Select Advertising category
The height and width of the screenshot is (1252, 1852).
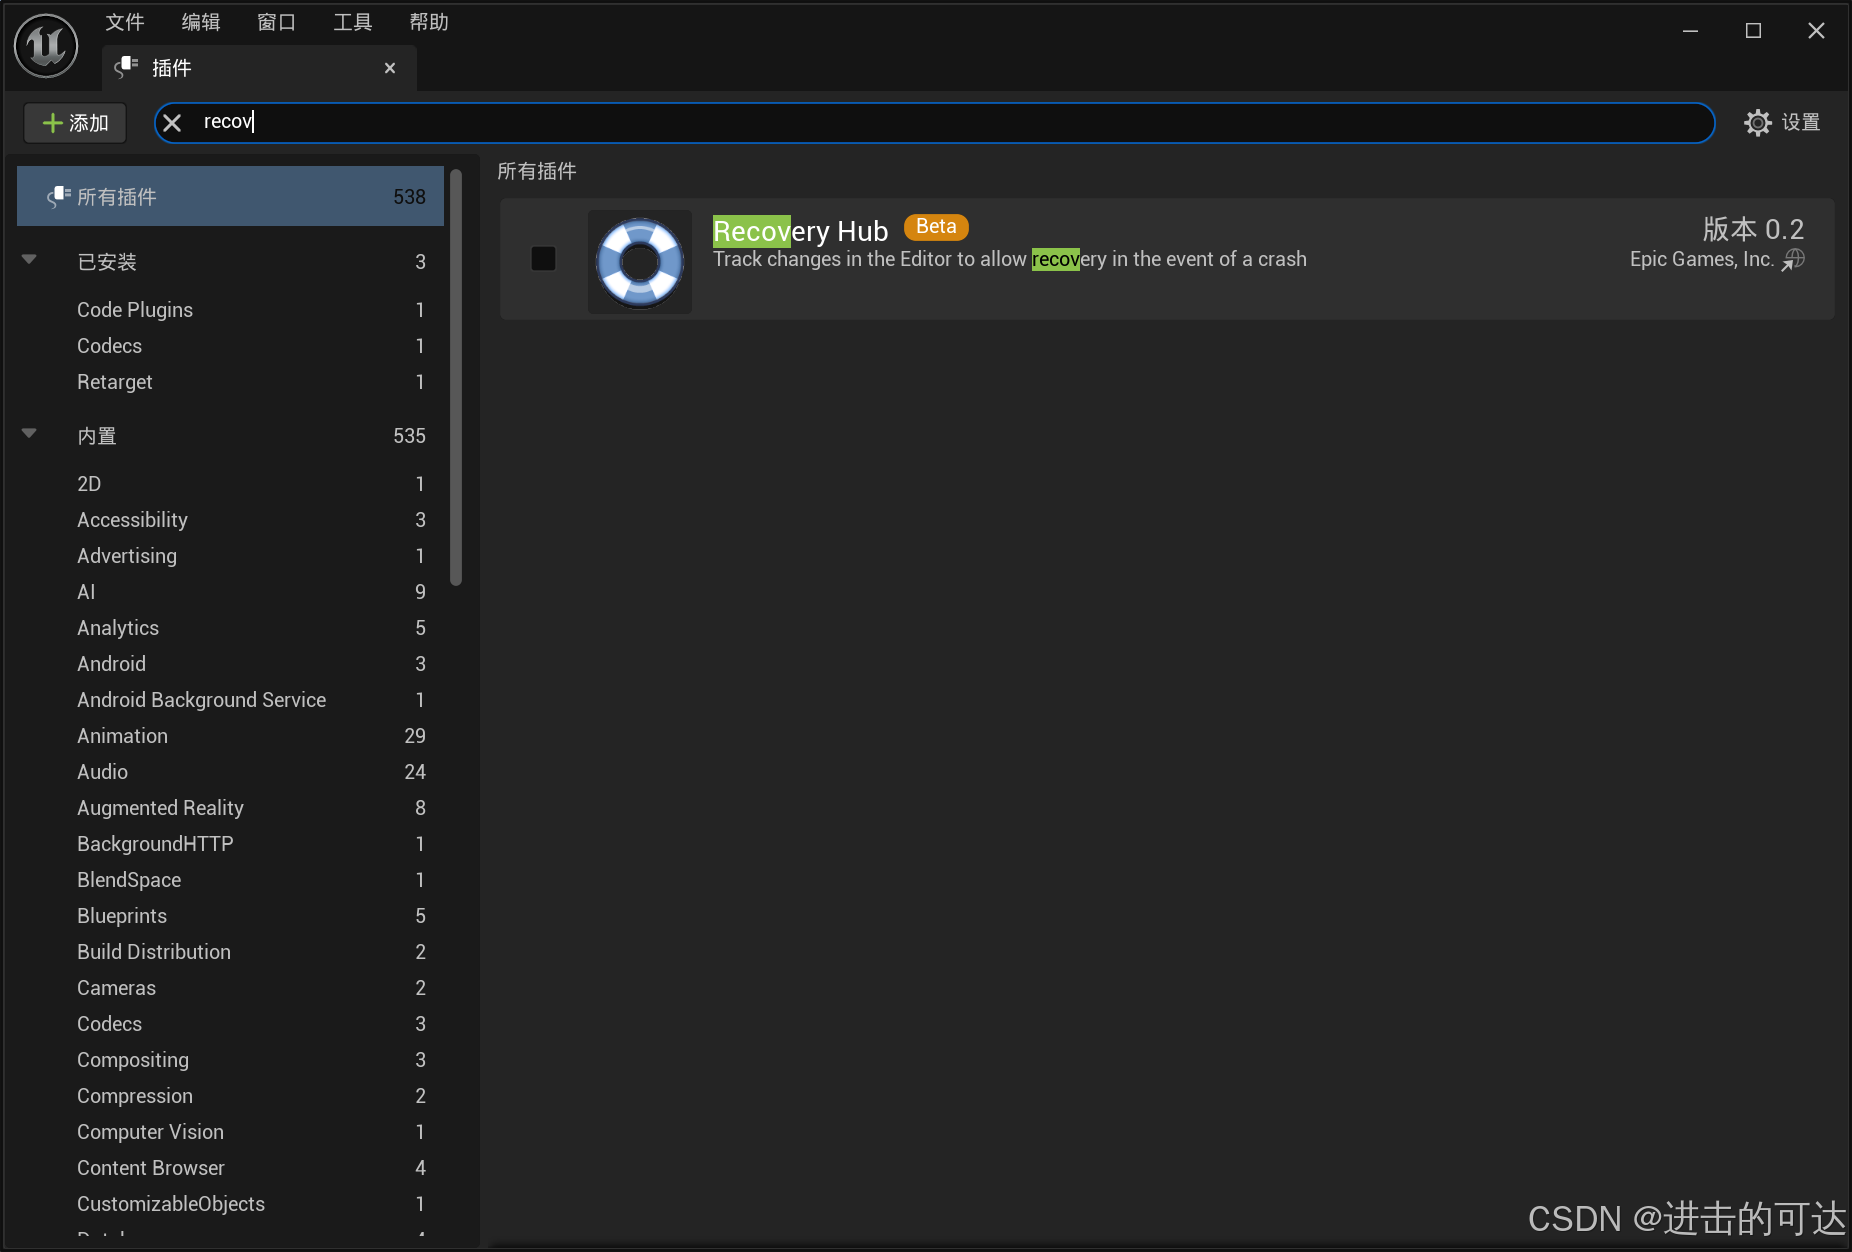pyautogui.click(x=231, y=556)
